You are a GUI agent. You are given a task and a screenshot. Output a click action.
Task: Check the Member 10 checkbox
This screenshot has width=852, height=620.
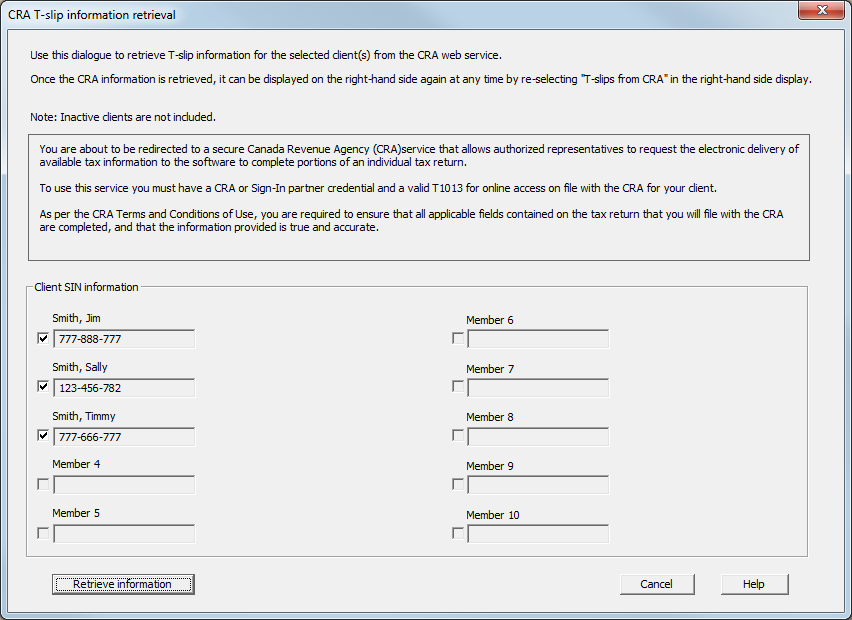pyautogui.click(x=458, y=533)
